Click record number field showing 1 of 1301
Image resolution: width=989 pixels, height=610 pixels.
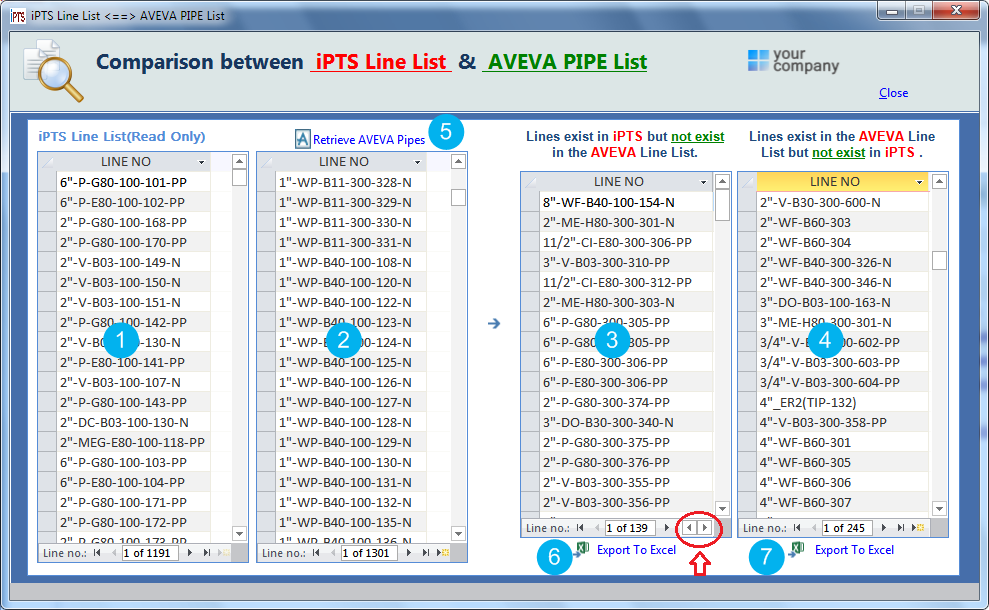click(369, 553)
